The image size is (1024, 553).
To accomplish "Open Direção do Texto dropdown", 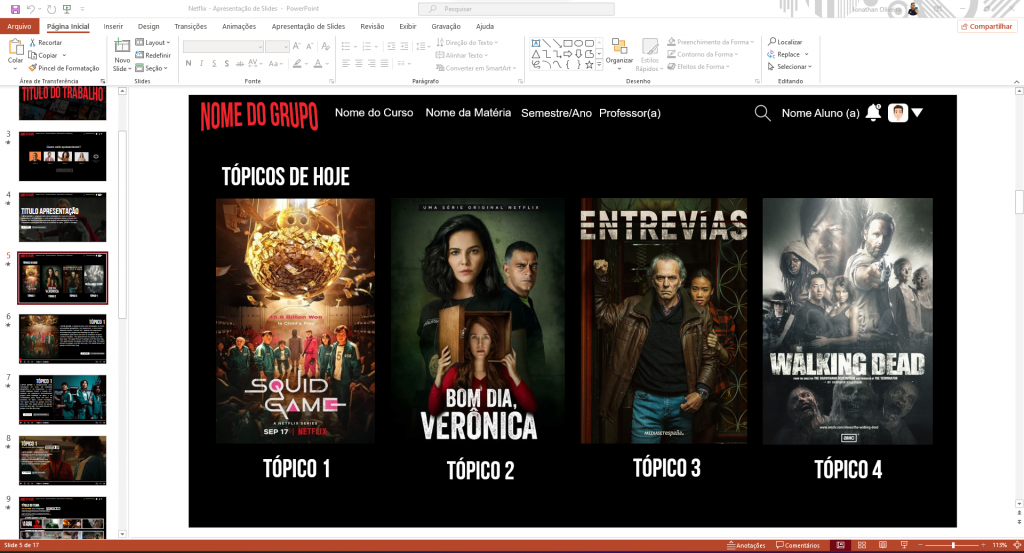I will point(467,42).
